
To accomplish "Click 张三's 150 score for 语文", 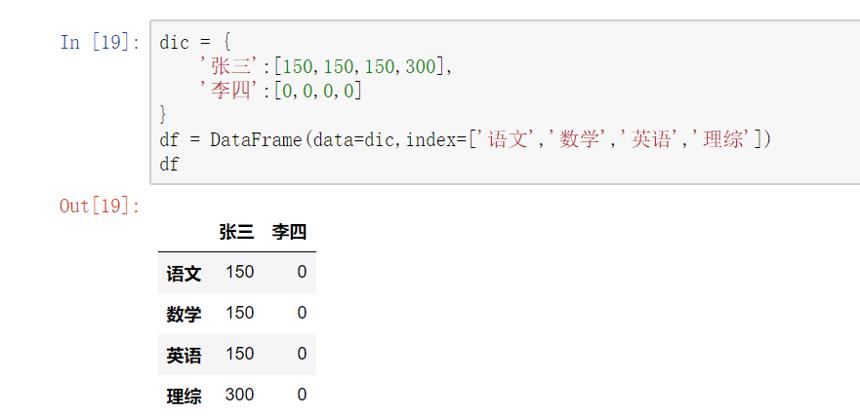I will (x=240, y=272).
